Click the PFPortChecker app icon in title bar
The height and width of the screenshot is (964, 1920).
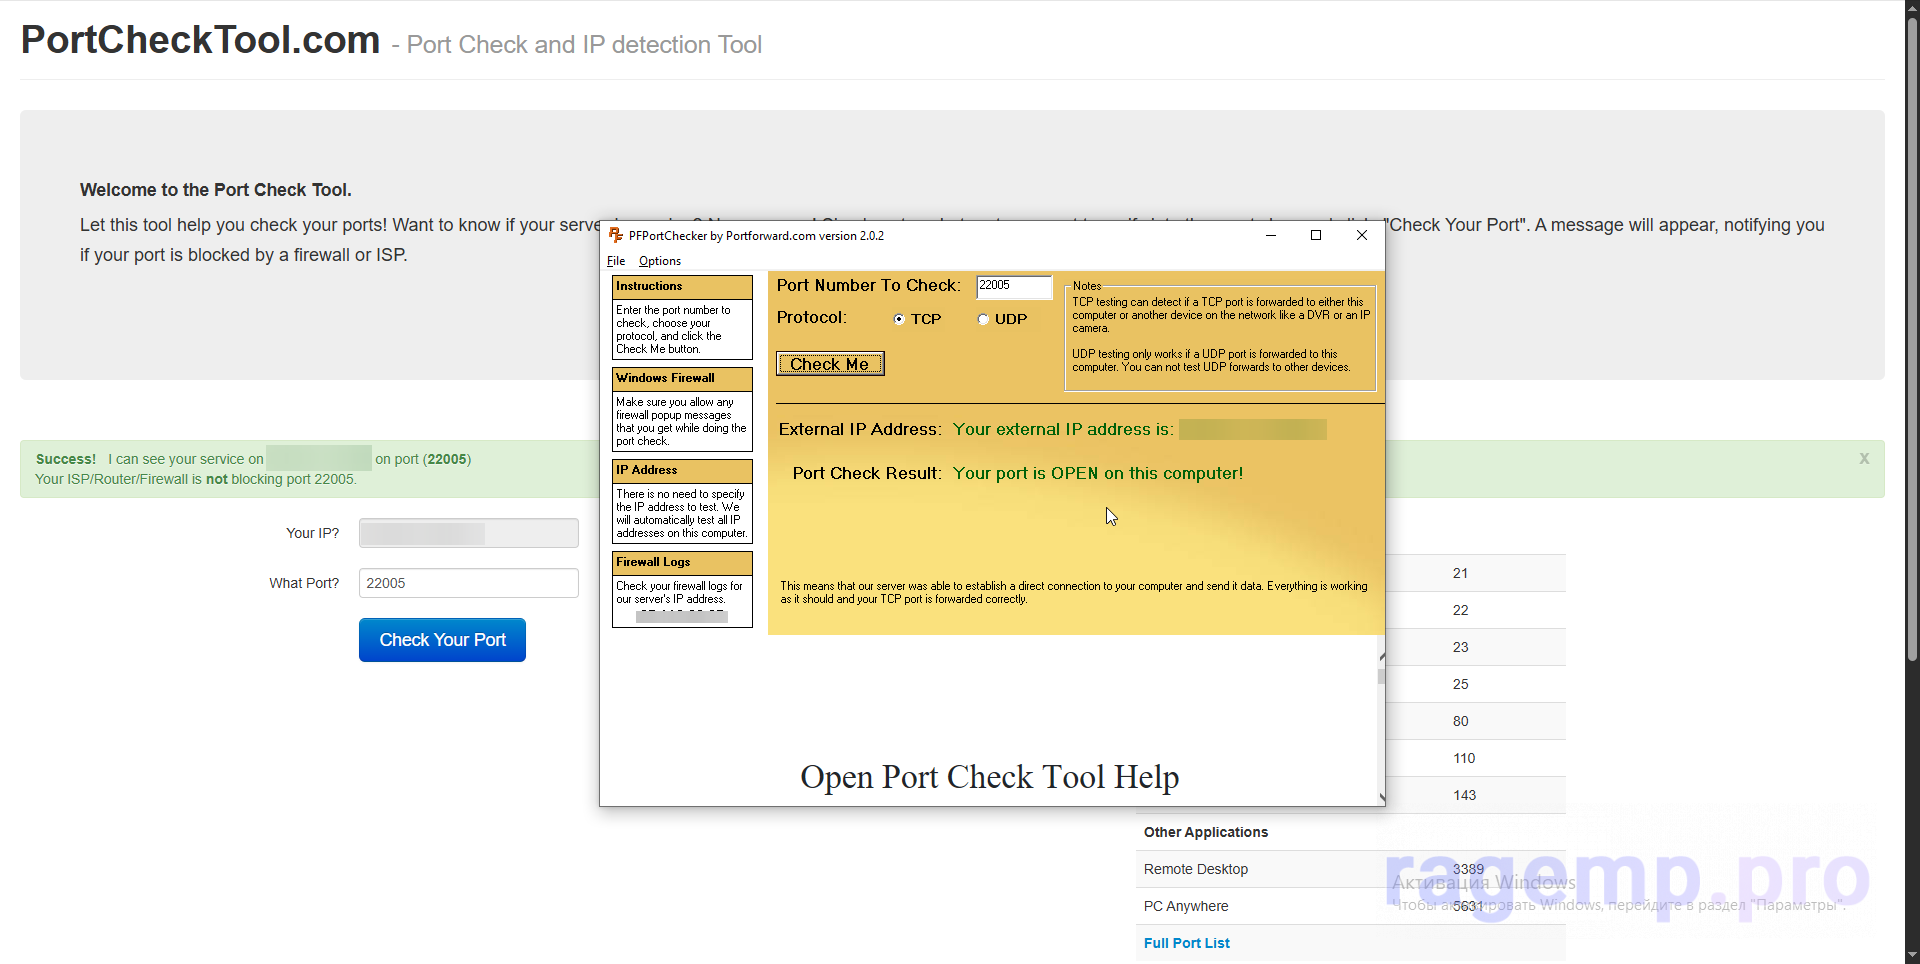coord(616,236)
